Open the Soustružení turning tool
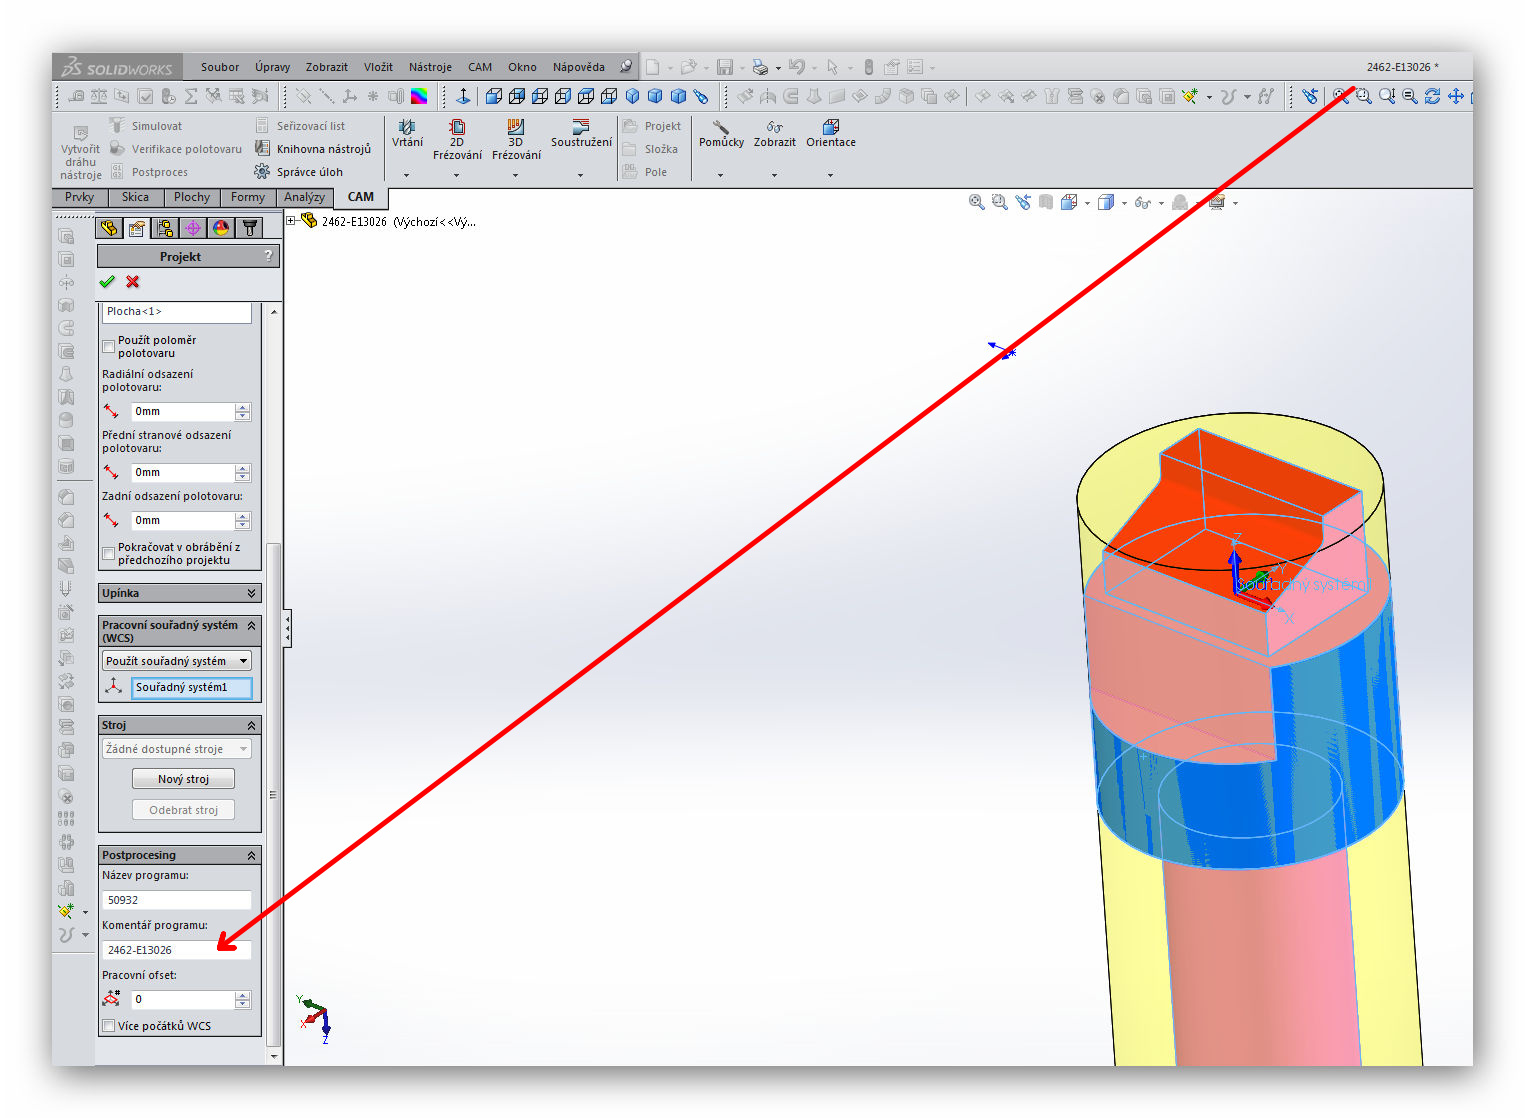 [x=581, y=134]
